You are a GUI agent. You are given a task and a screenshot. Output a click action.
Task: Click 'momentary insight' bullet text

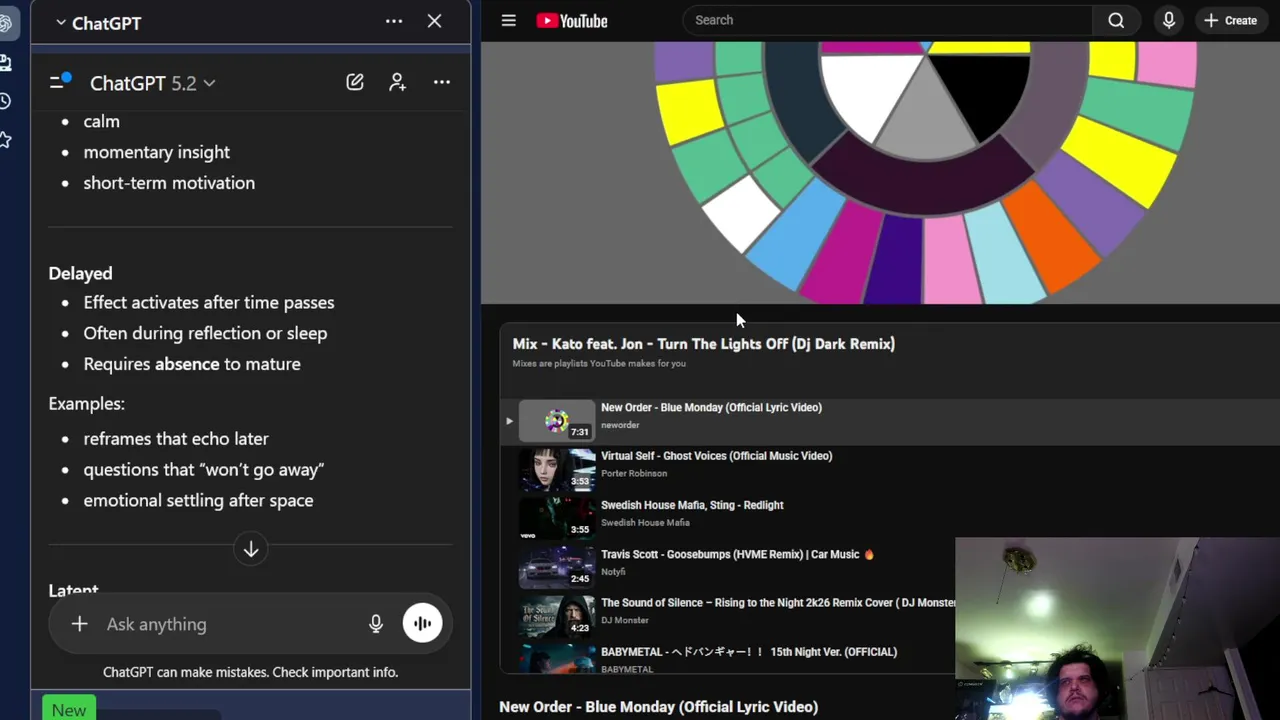click(x=156, y=152)
